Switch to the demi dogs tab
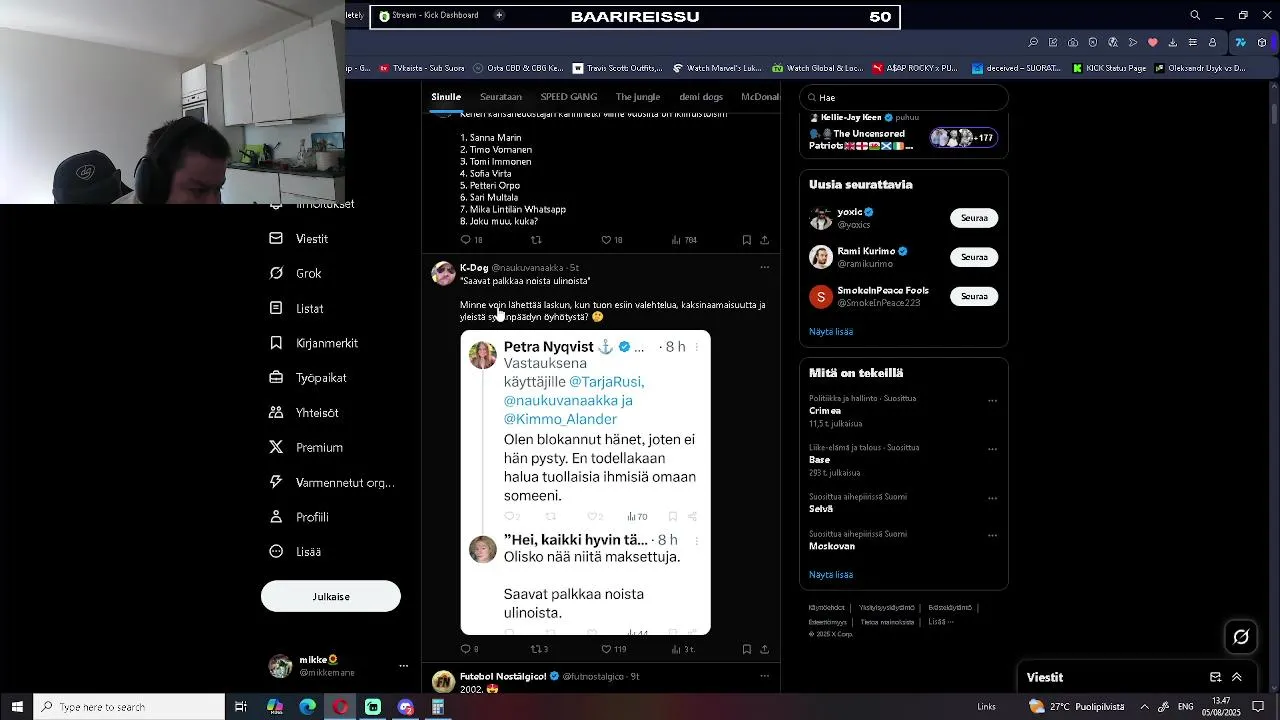The height and width of the screenshot is (720, 1280). coord(701,97)
